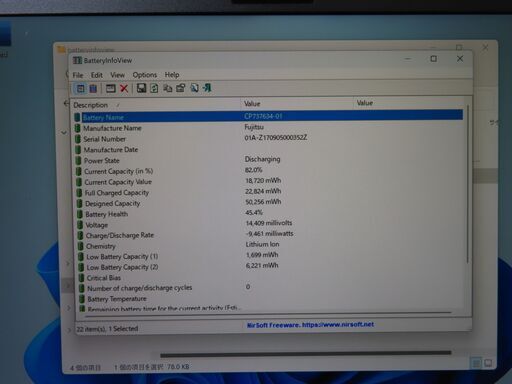Click the BatteryInfoView title bar app icon

coord(77,60)
